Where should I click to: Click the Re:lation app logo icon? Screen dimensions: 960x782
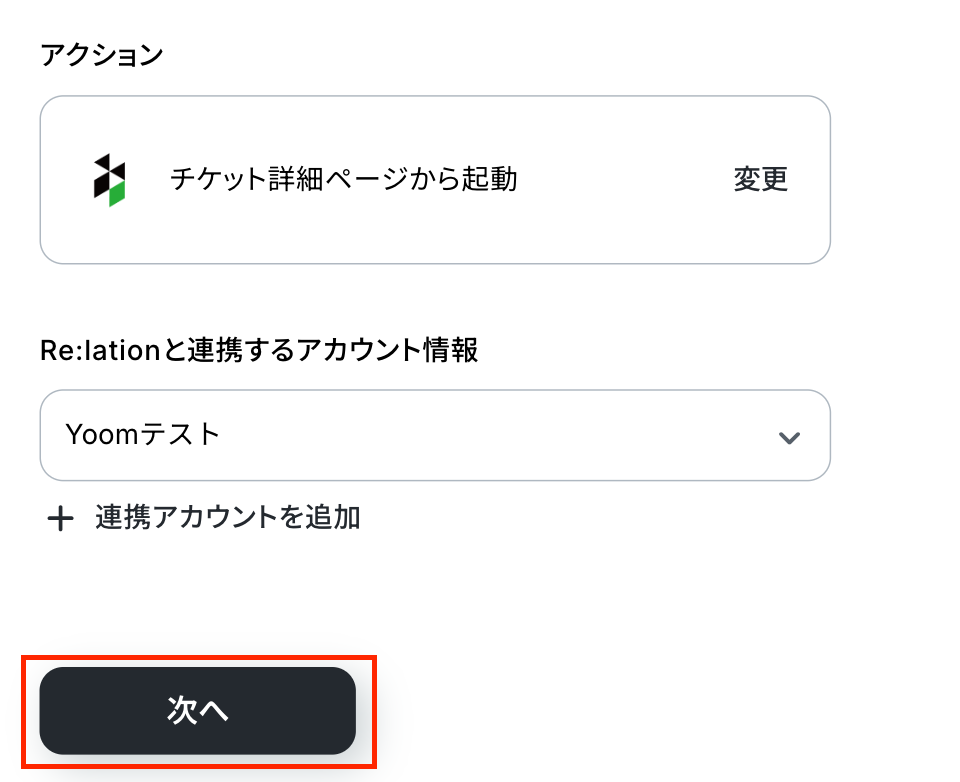pyautogui.click(x=109, y=180)
